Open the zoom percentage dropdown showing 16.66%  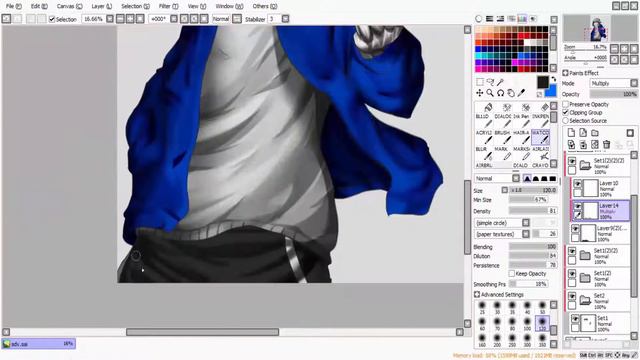[x=110, y=19]
